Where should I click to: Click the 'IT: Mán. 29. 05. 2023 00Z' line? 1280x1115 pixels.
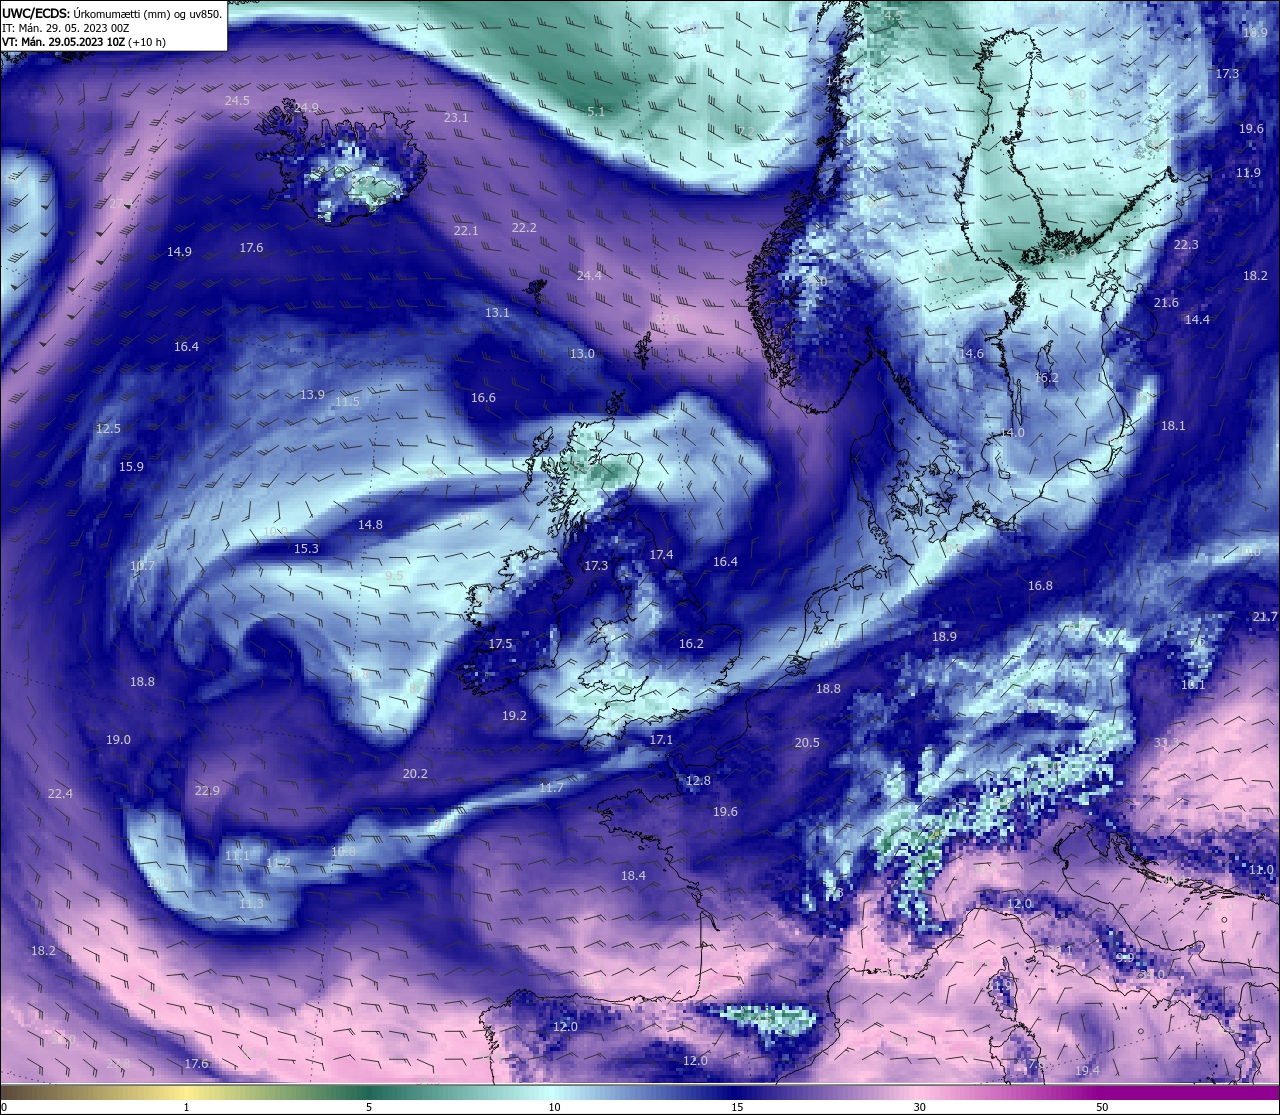[x=66, y=28]
